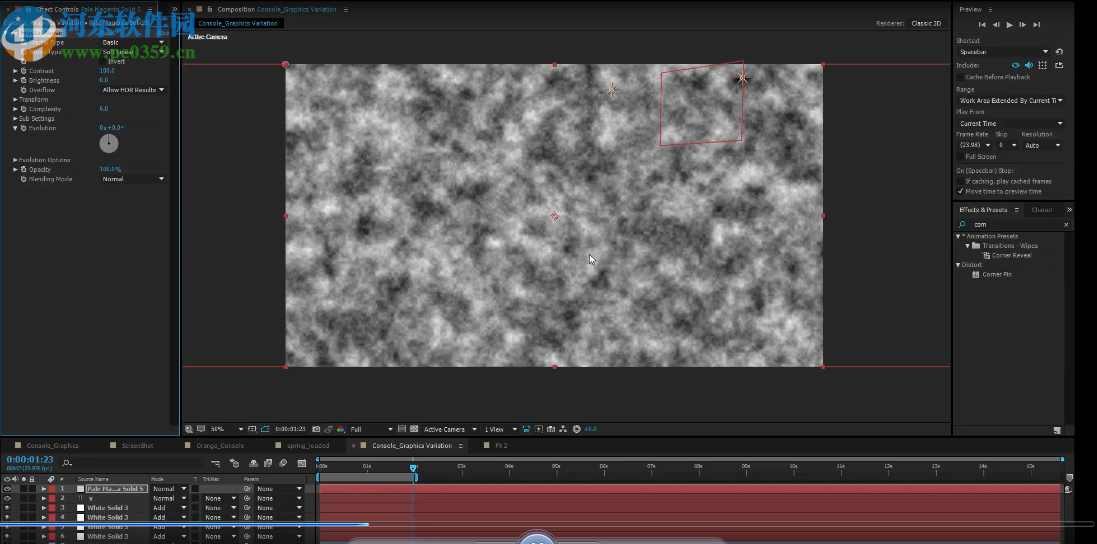Click the Contrast value 100.0

(x=106, y=71)
